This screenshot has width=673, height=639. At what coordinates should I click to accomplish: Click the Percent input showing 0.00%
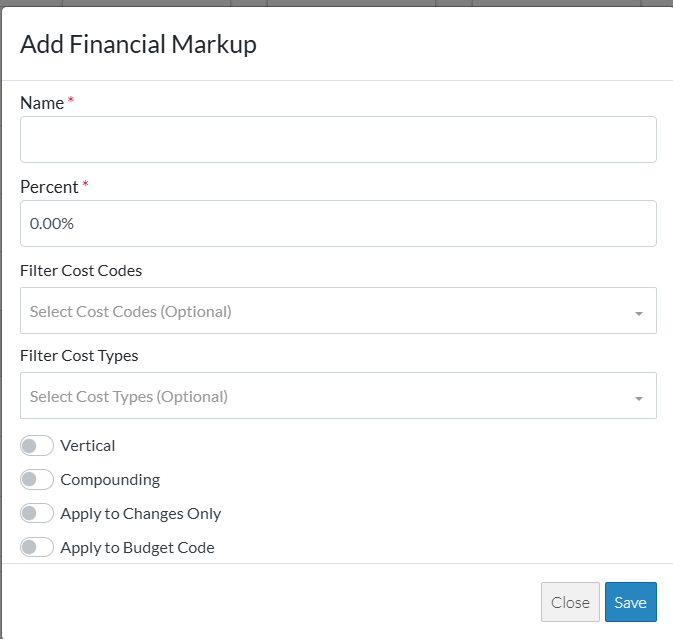point(338,223)
